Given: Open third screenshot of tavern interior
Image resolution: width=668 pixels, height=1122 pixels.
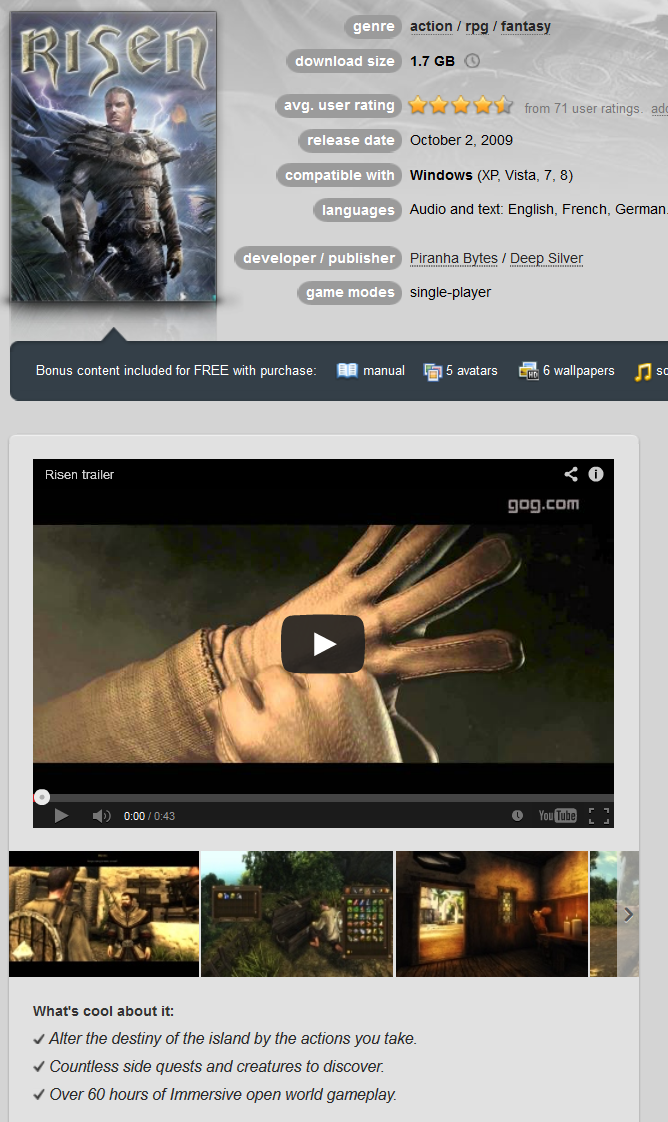Looking at the screenshot, I should coord(492,914).
